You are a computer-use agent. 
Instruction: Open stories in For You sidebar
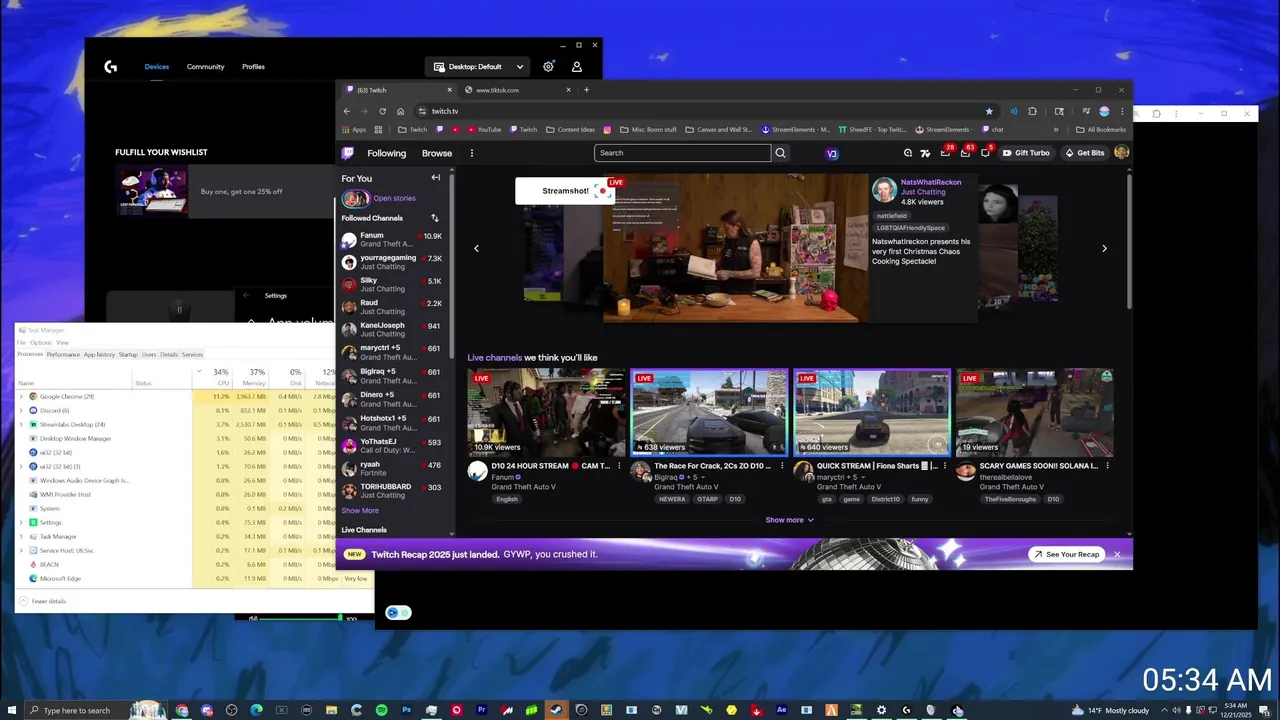(x=380, y=198)
